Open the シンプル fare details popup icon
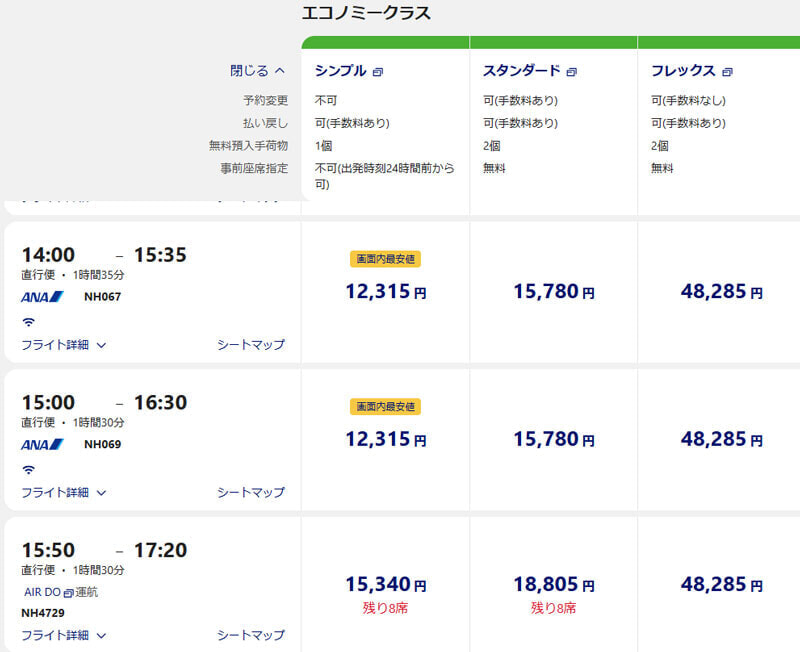 coord(378,72)
